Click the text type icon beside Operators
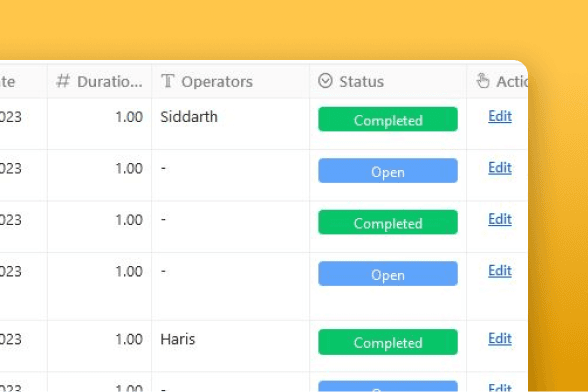Viewport: 588px width, 392px height. 168,81
